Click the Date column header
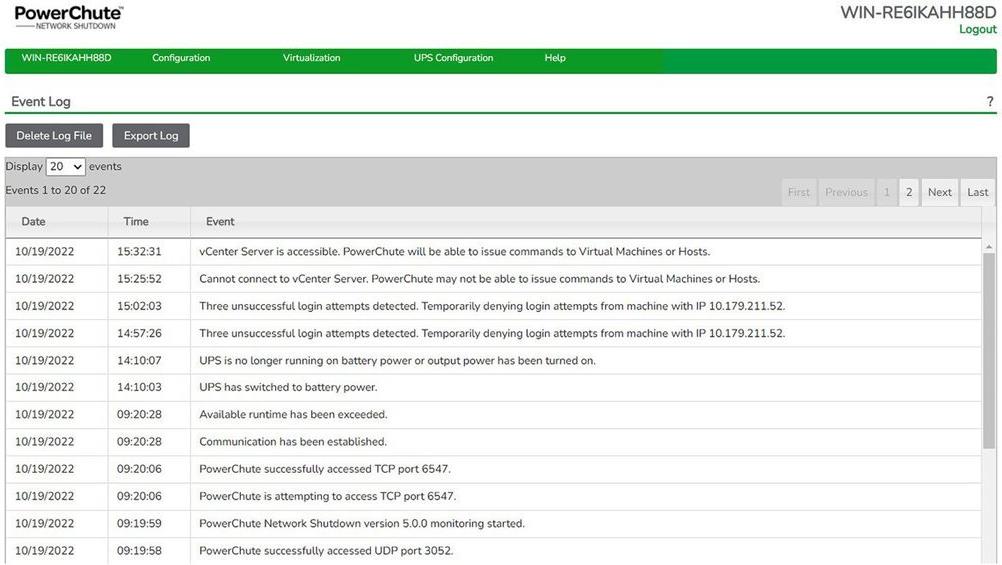Image resolution: width=1002 pixels, height=565 pixels. click(34, 222)
